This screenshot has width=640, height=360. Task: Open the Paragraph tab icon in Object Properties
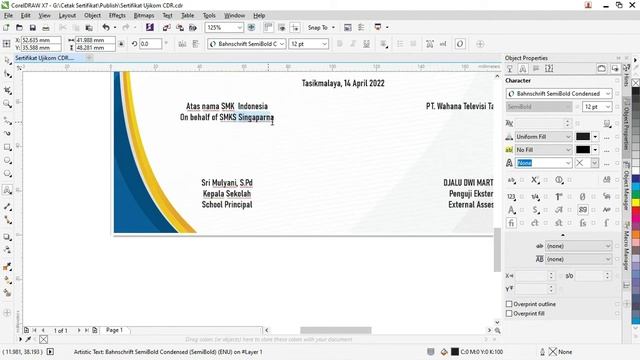tap(536, 69)
